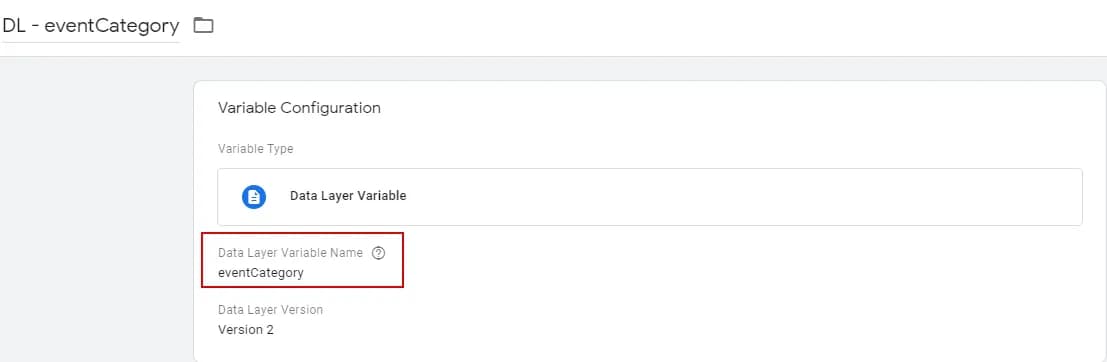
Task: Click the Data Layer Variable Name label
Action: (290, 253)
